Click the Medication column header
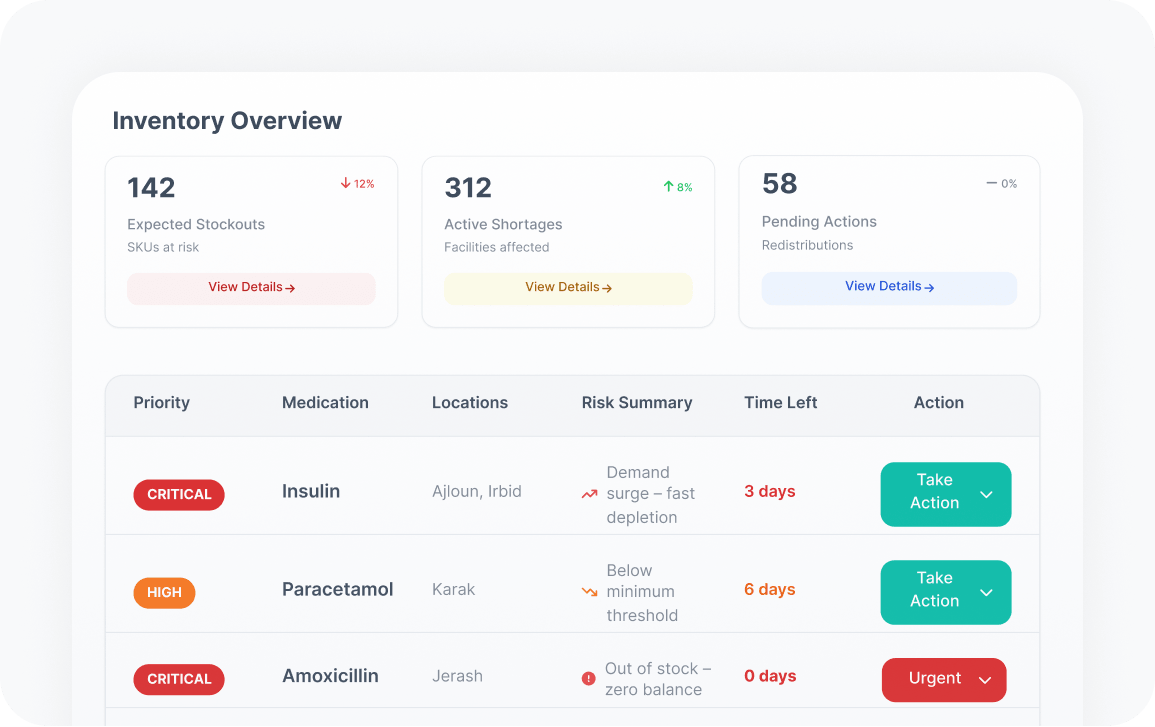Screen dimensions: 1155x727 325,403
